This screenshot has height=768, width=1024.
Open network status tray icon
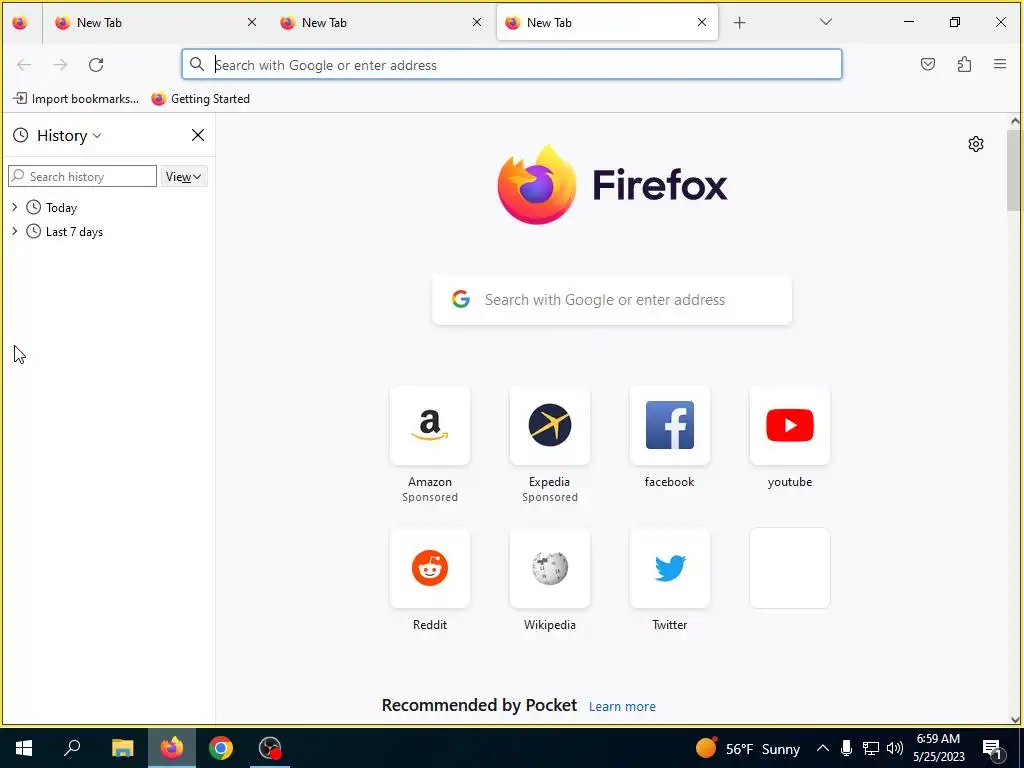(871, 748)
